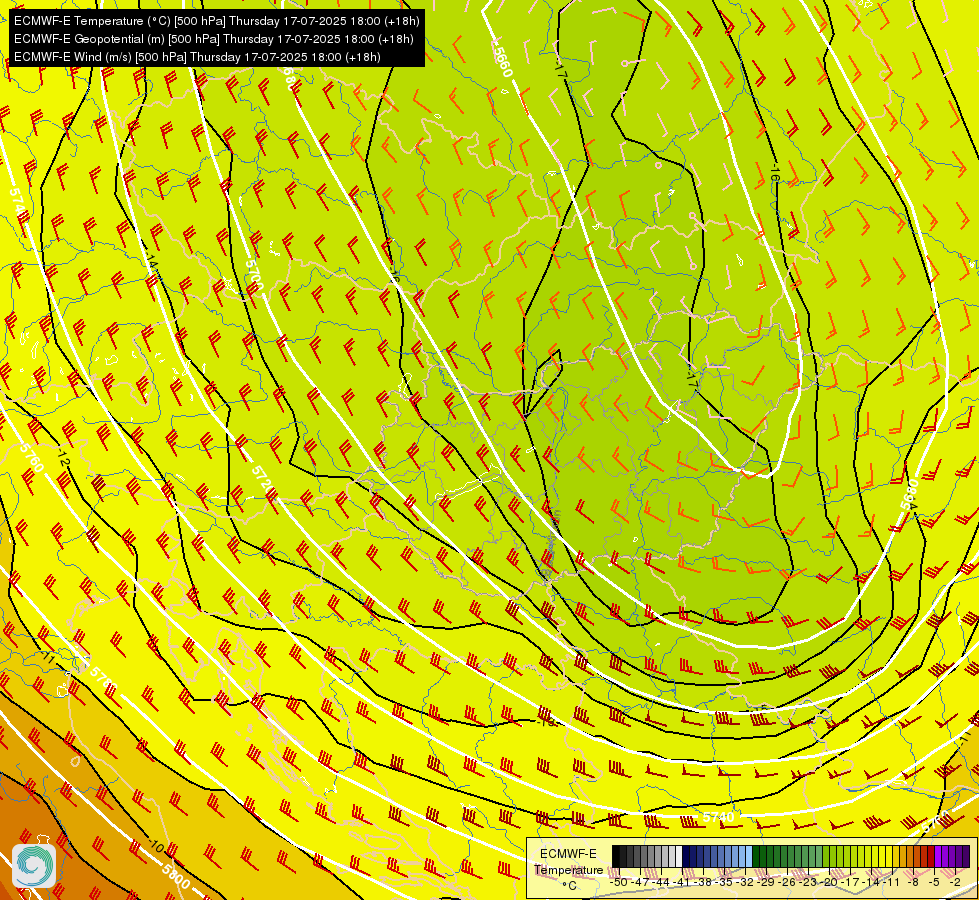
Task: Click the 5680 contour label on the right side
Action: click(911, 494)
